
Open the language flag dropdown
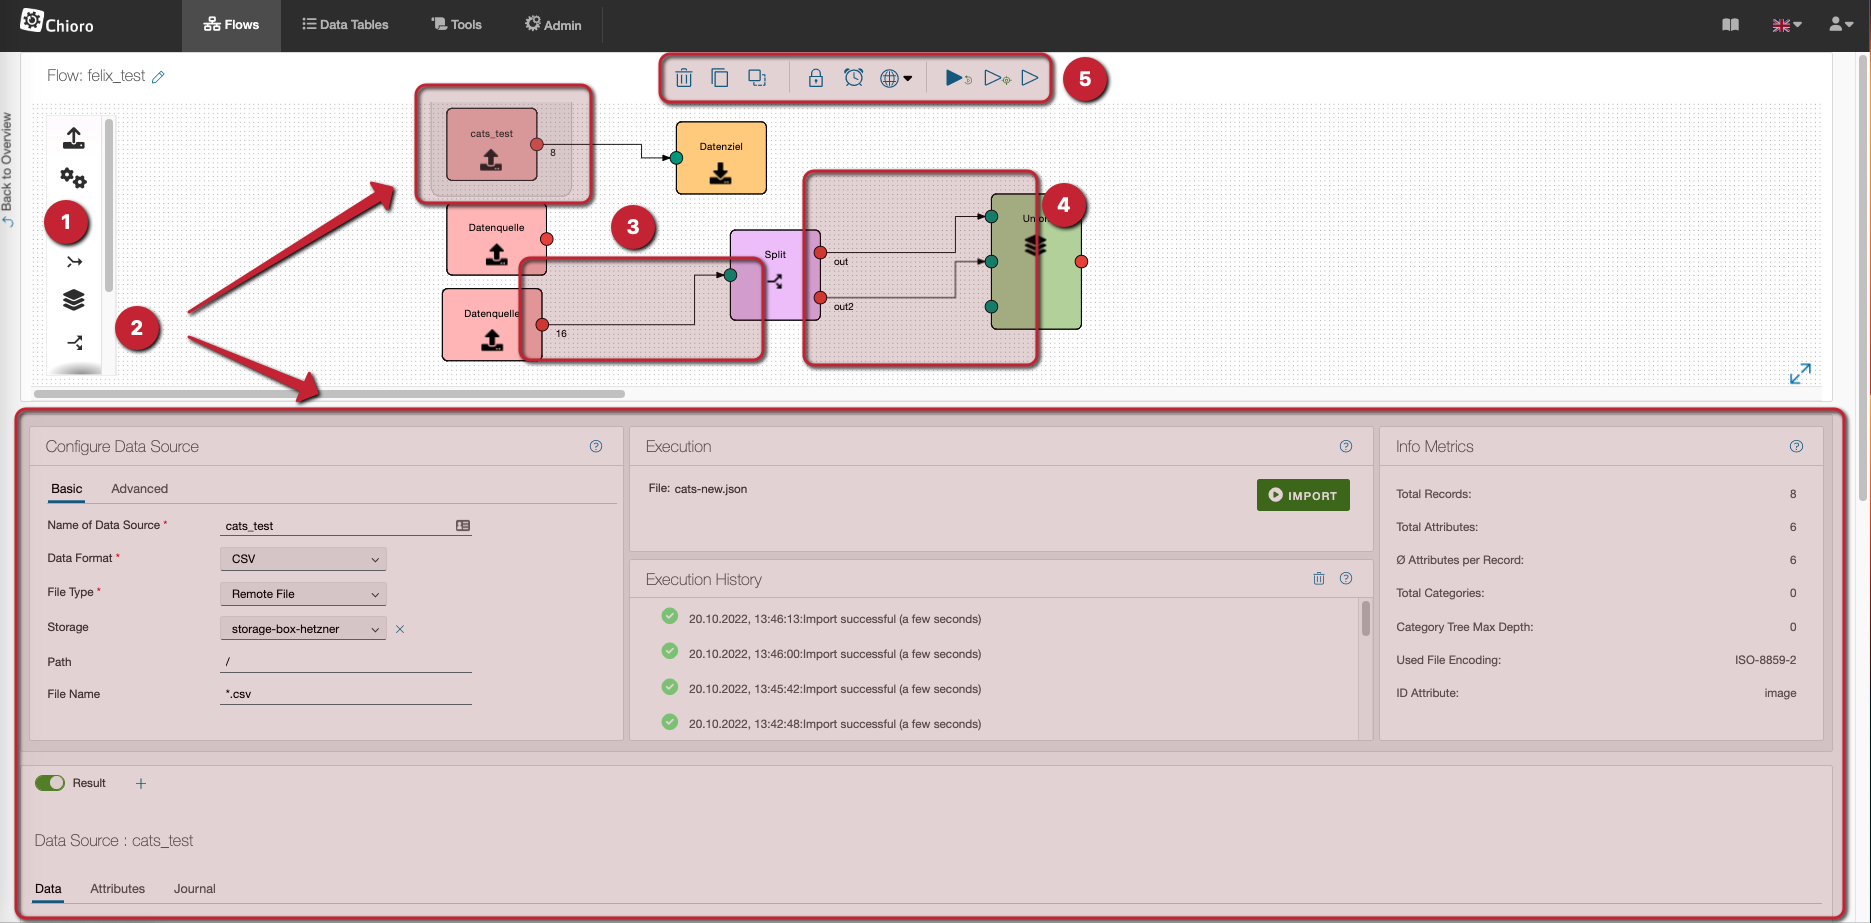click(x=1787, y=25)
